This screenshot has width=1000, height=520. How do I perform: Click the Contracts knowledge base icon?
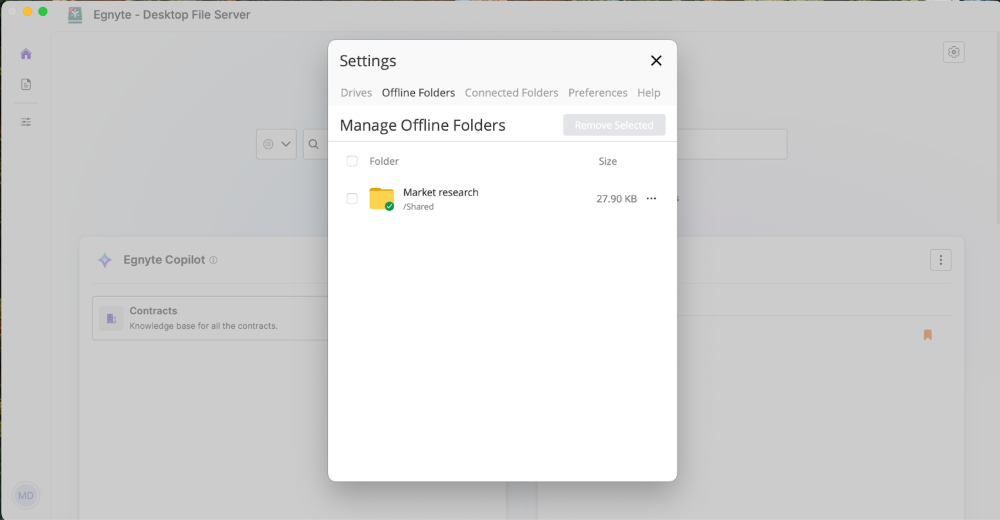(111, 318)
